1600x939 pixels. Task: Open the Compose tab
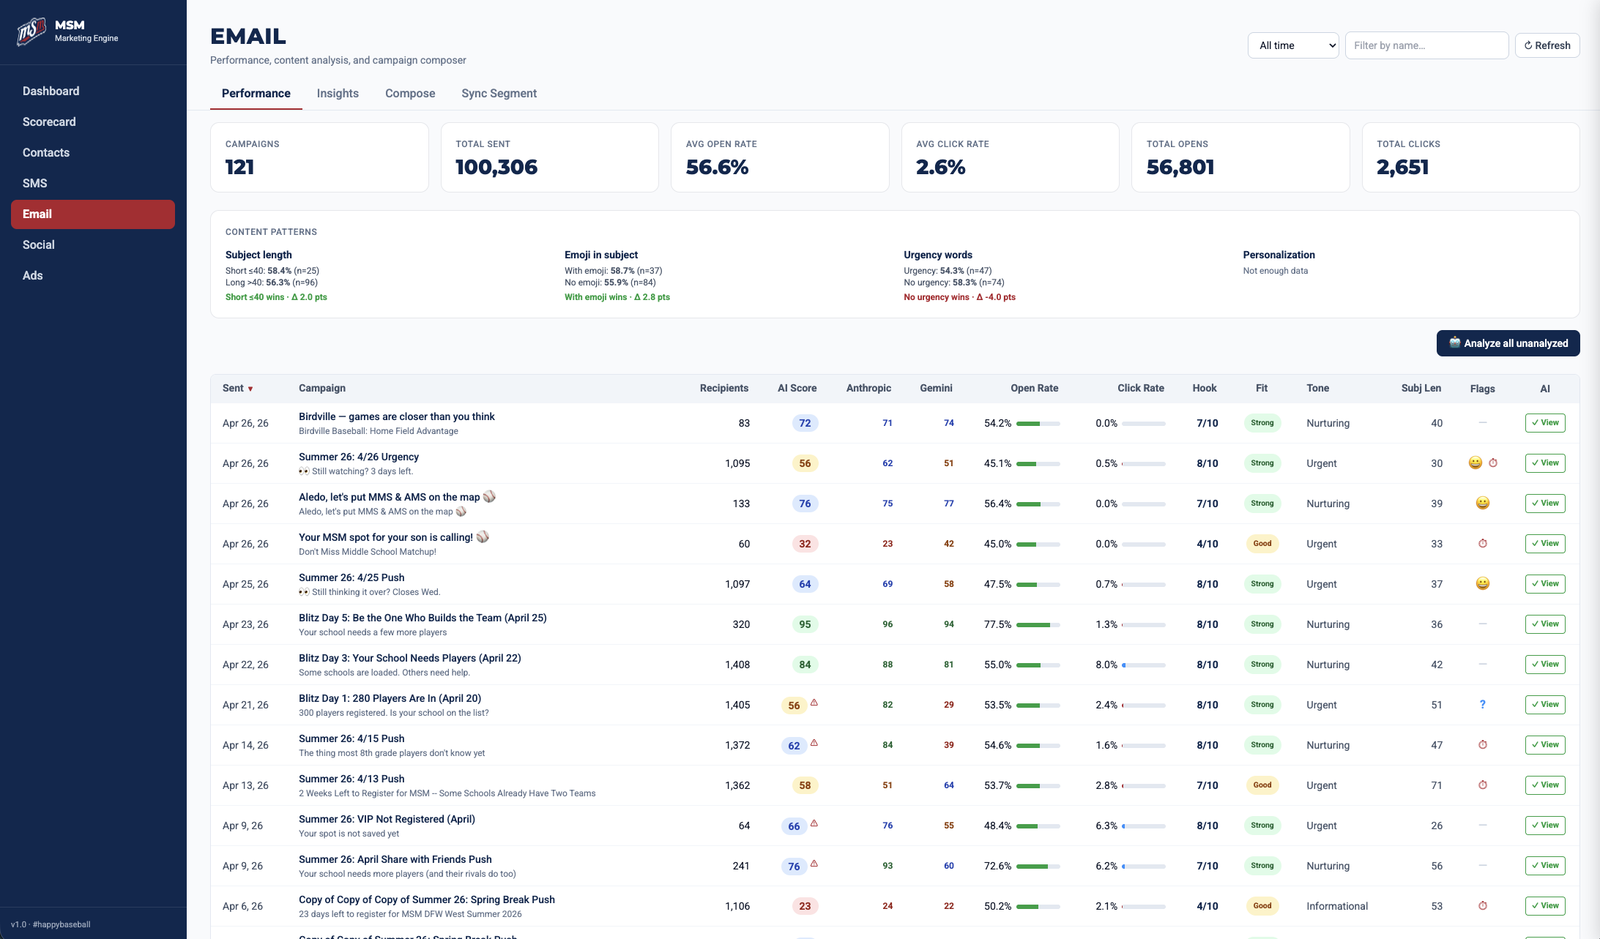pyautogui.click(x=409, y=93)
